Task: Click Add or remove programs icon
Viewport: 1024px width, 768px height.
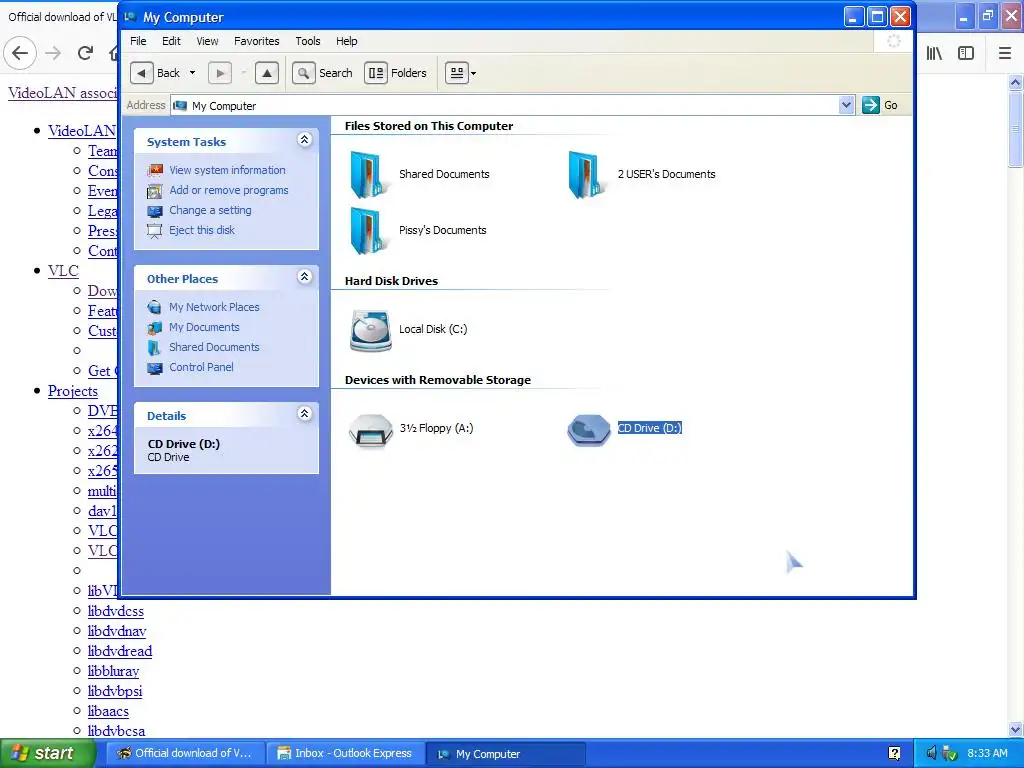Action: (155, 191)
